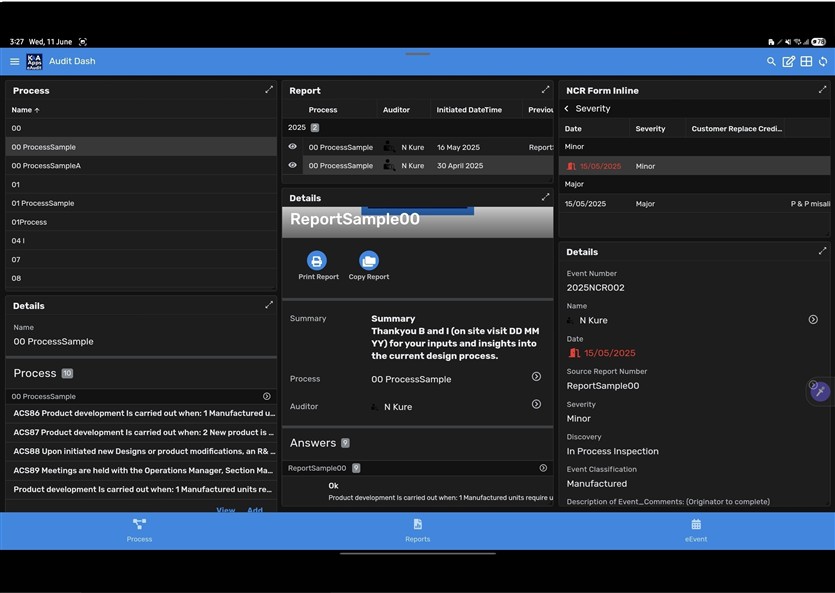
Task: Tap the edit pencil icon in header
Action: (788, 62)
